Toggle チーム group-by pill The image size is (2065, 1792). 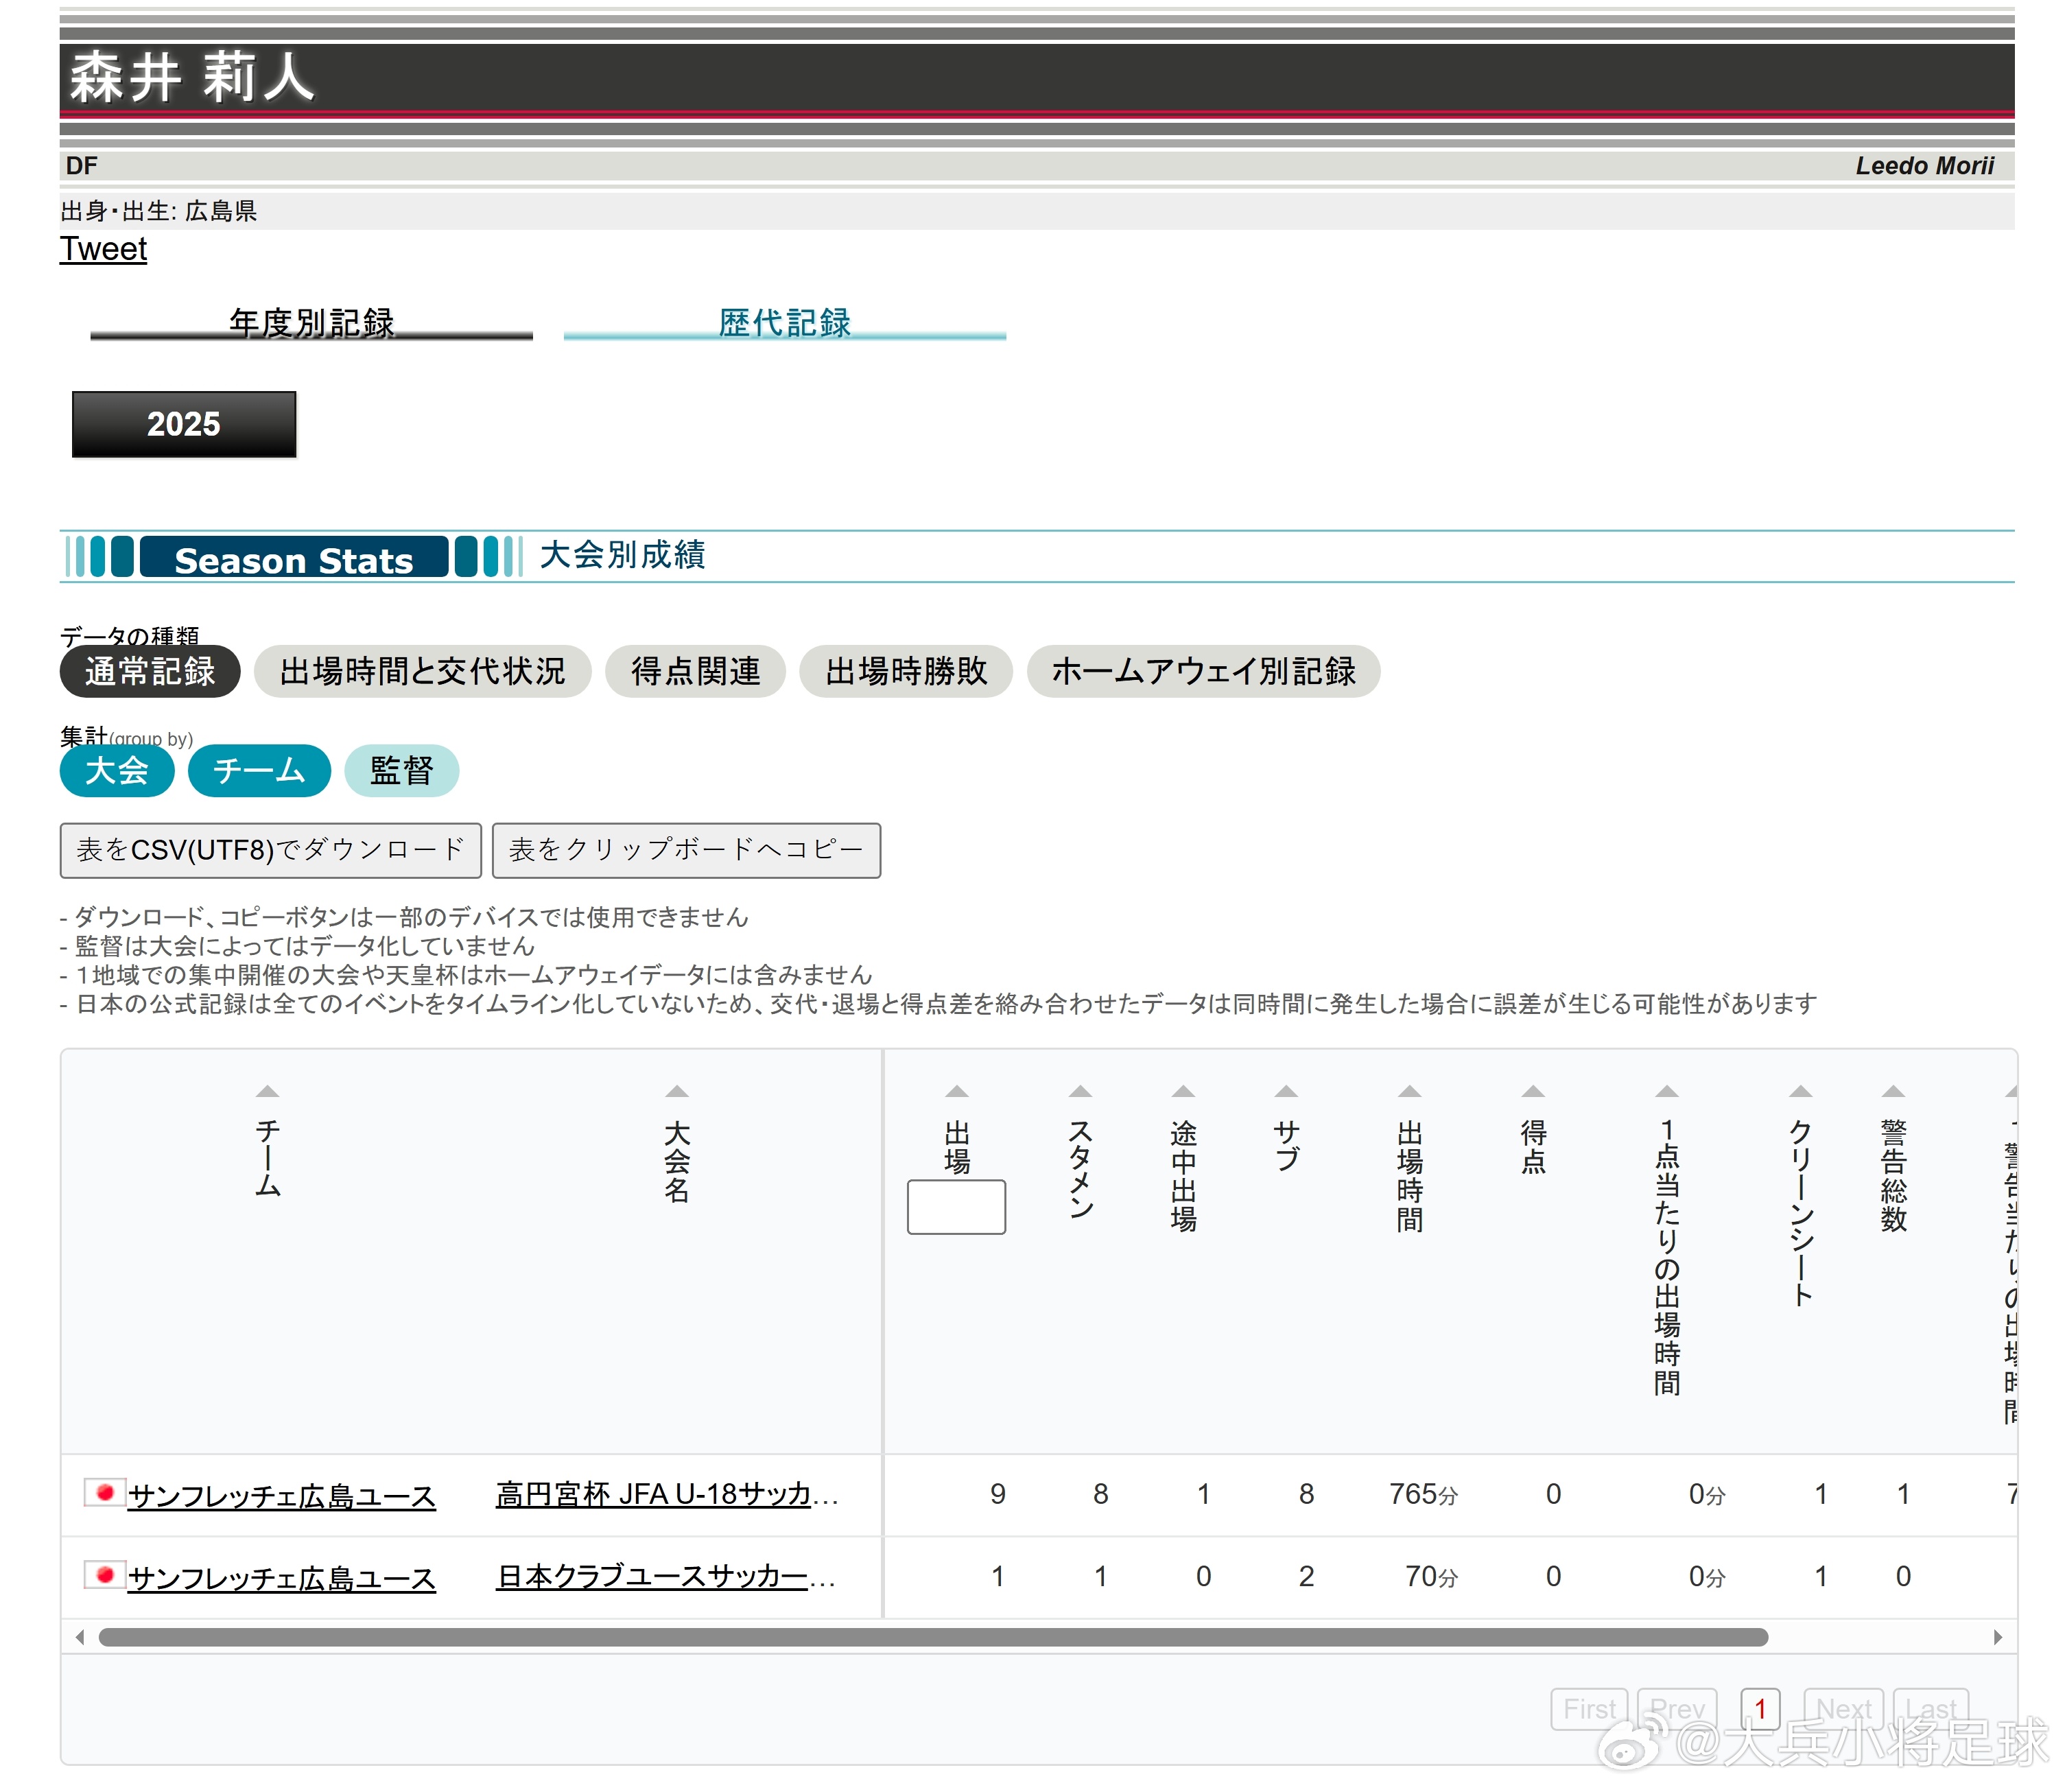coord(259,771)
